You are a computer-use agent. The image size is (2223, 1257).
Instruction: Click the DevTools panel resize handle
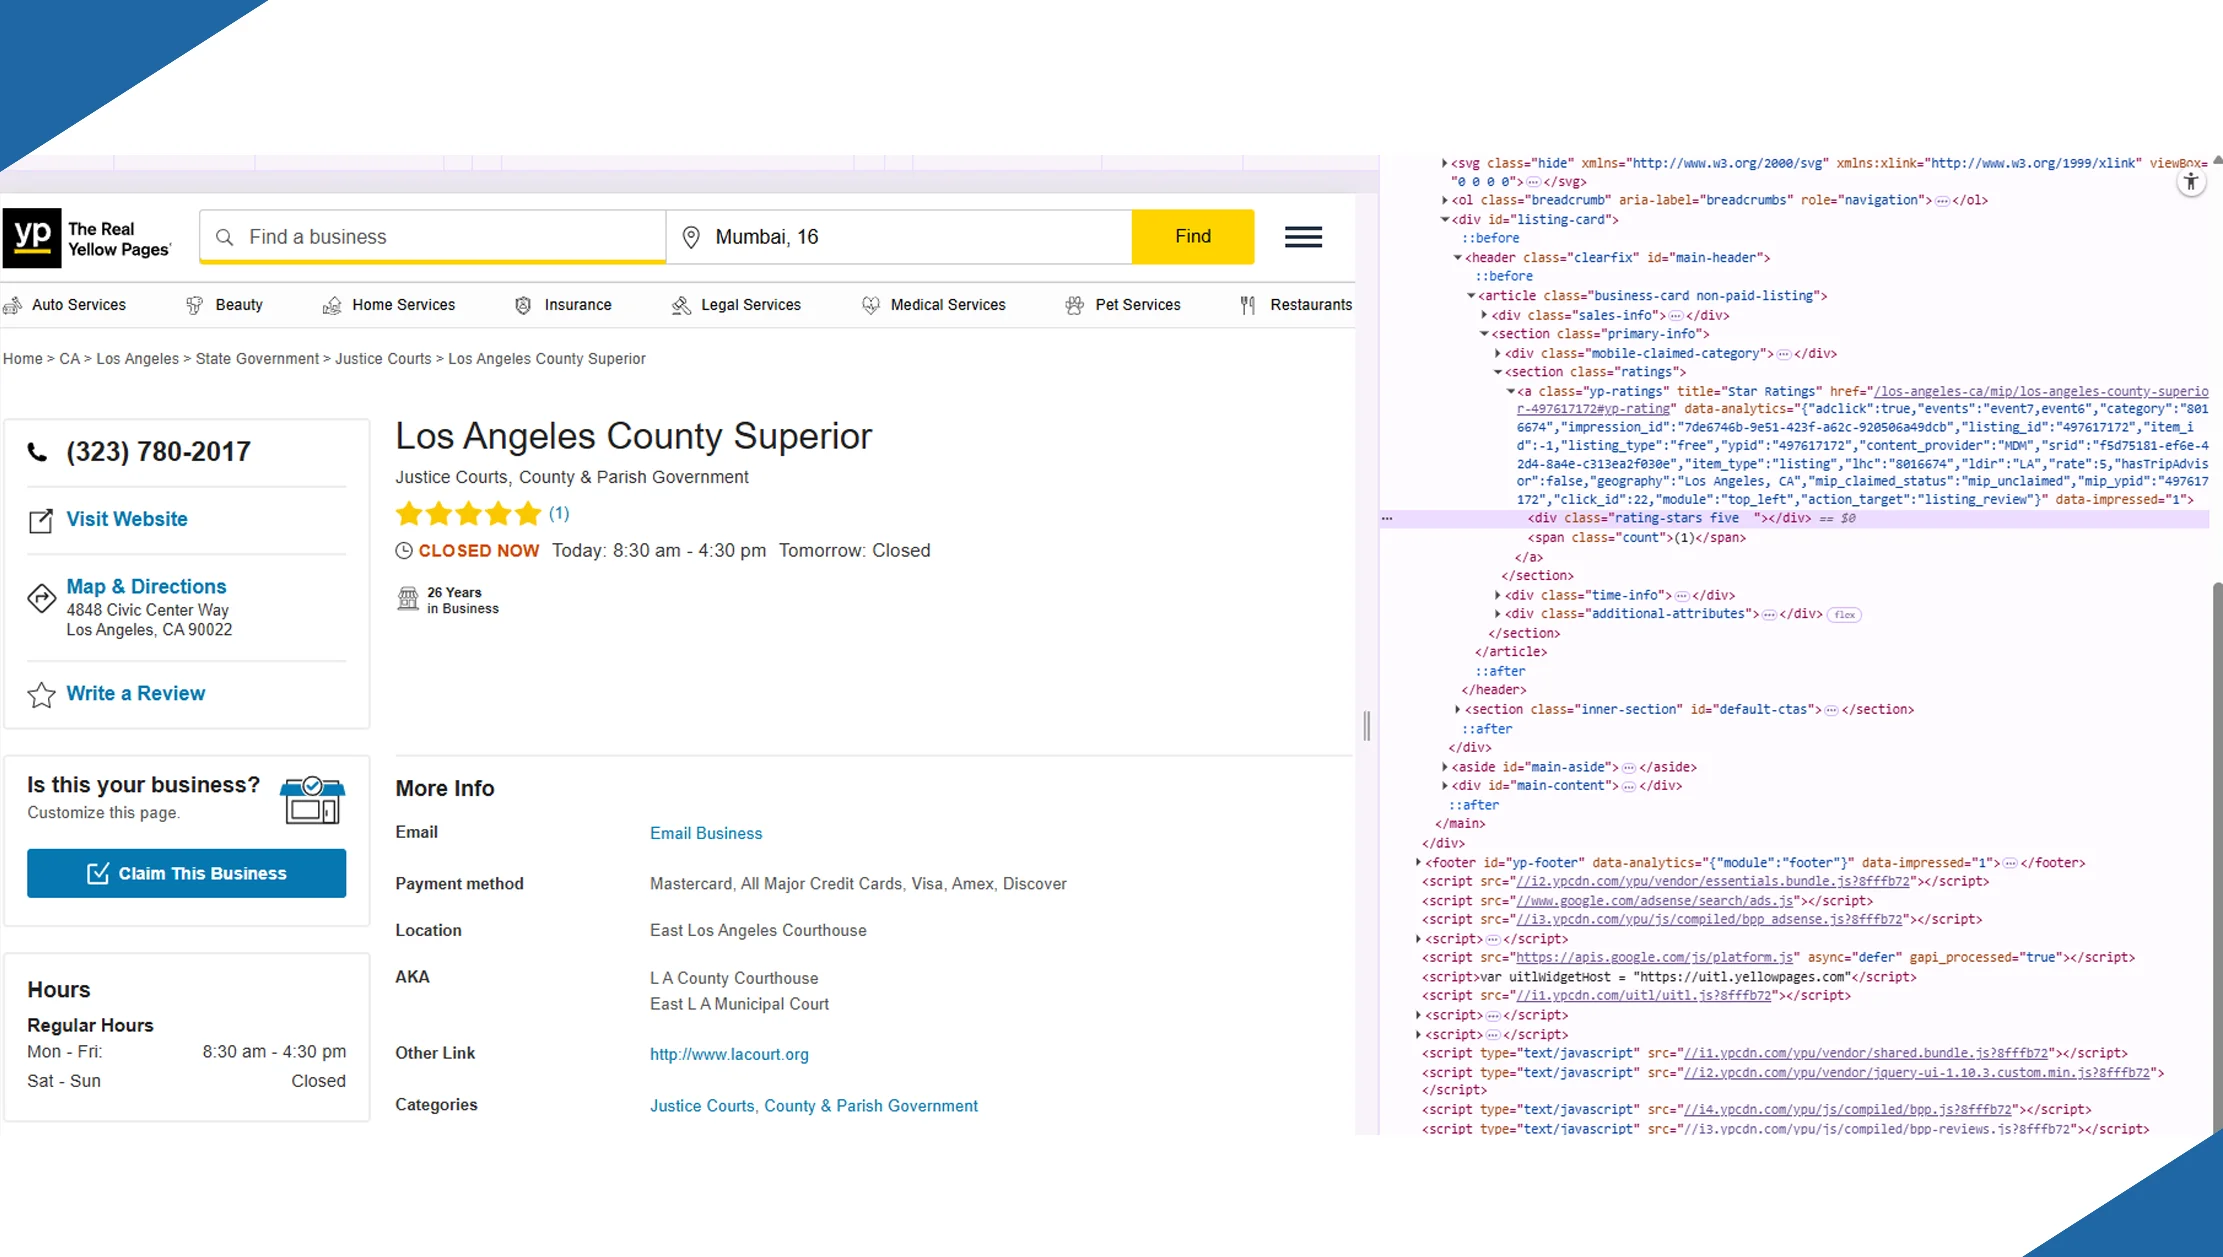pos(1367,725)
